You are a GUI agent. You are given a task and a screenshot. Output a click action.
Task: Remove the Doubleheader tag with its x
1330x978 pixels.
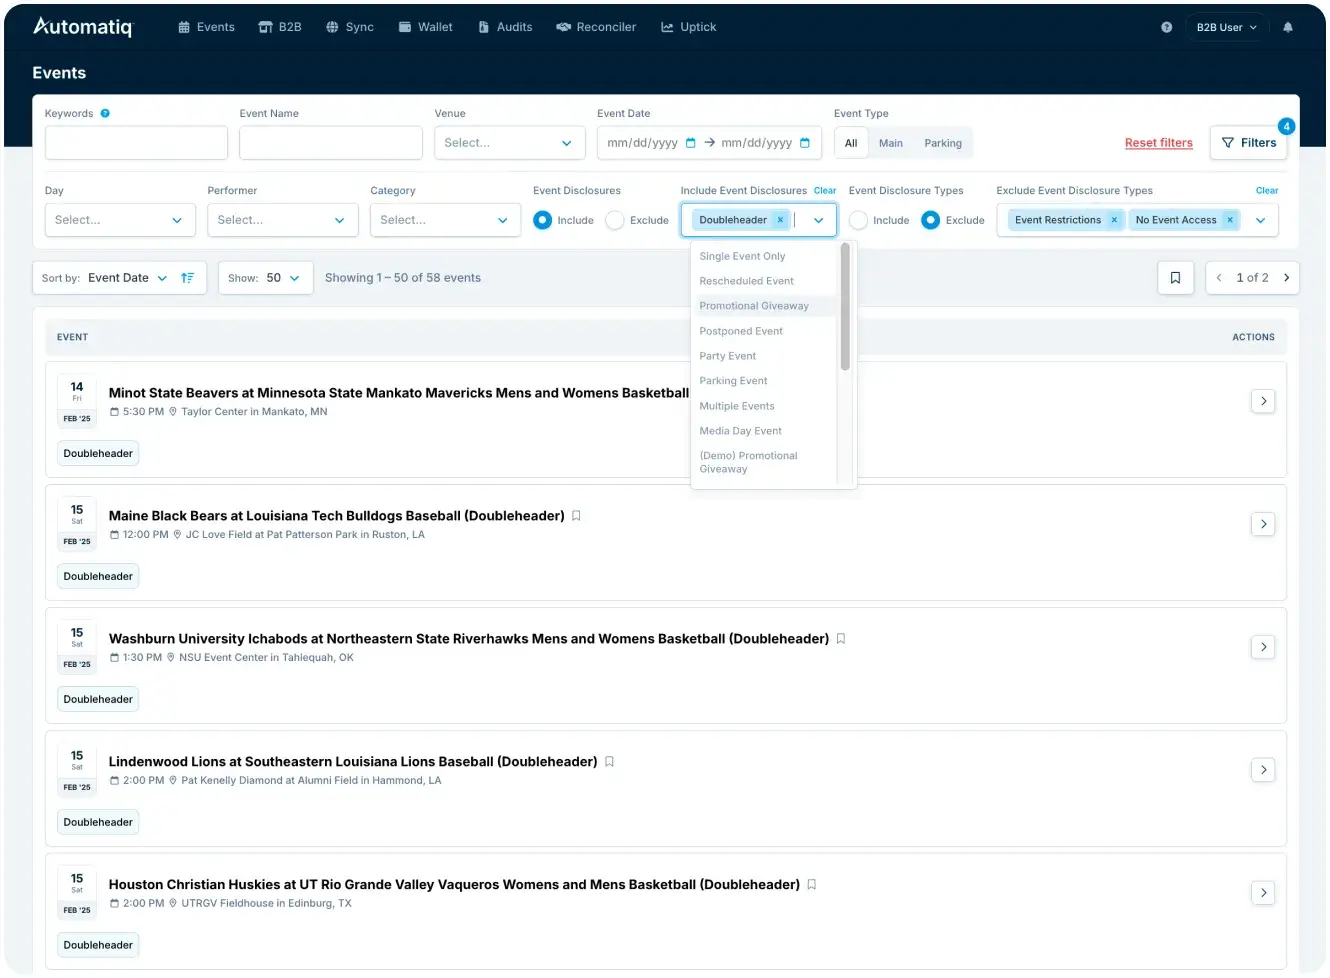pos(780,220)
